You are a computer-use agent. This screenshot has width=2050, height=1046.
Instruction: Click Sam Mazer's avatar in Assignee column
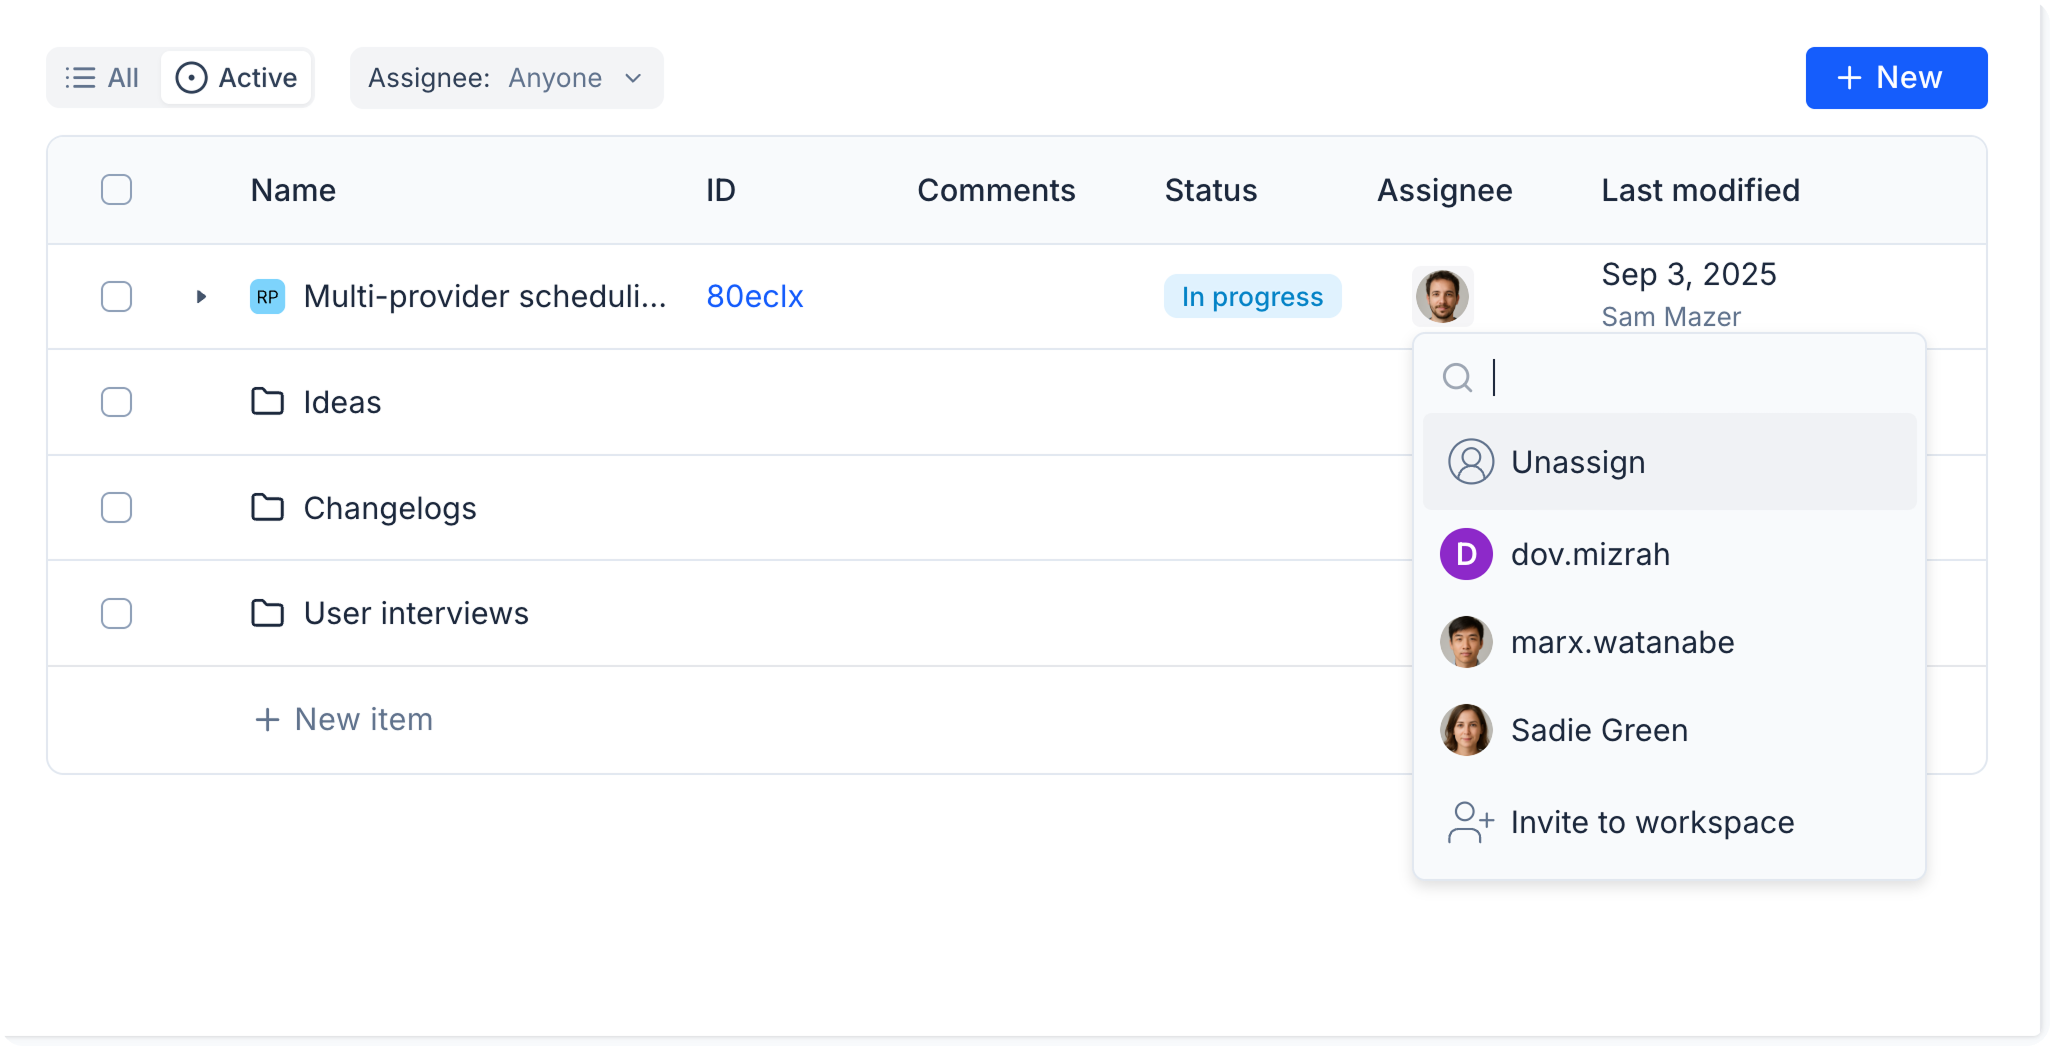pyautogui.click(x=1442, y=297)
